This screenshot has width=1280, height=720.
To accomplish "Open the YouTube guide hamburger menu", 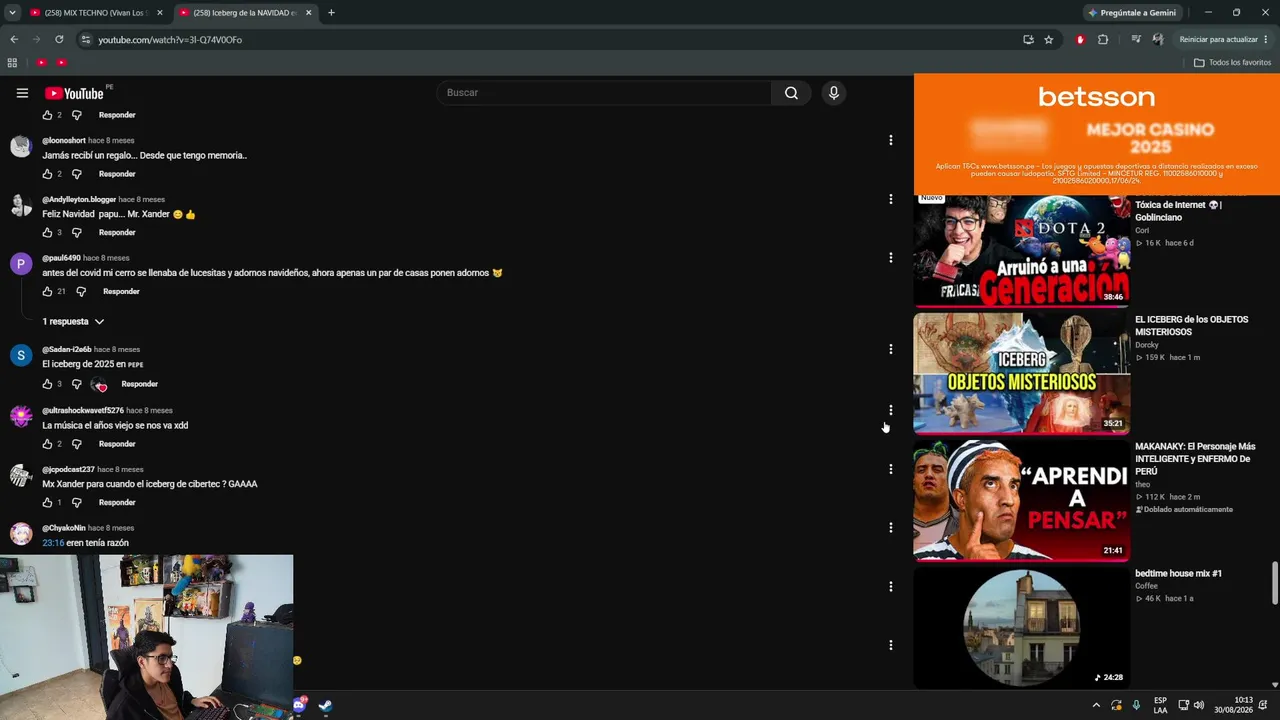I will click(22, 93).
